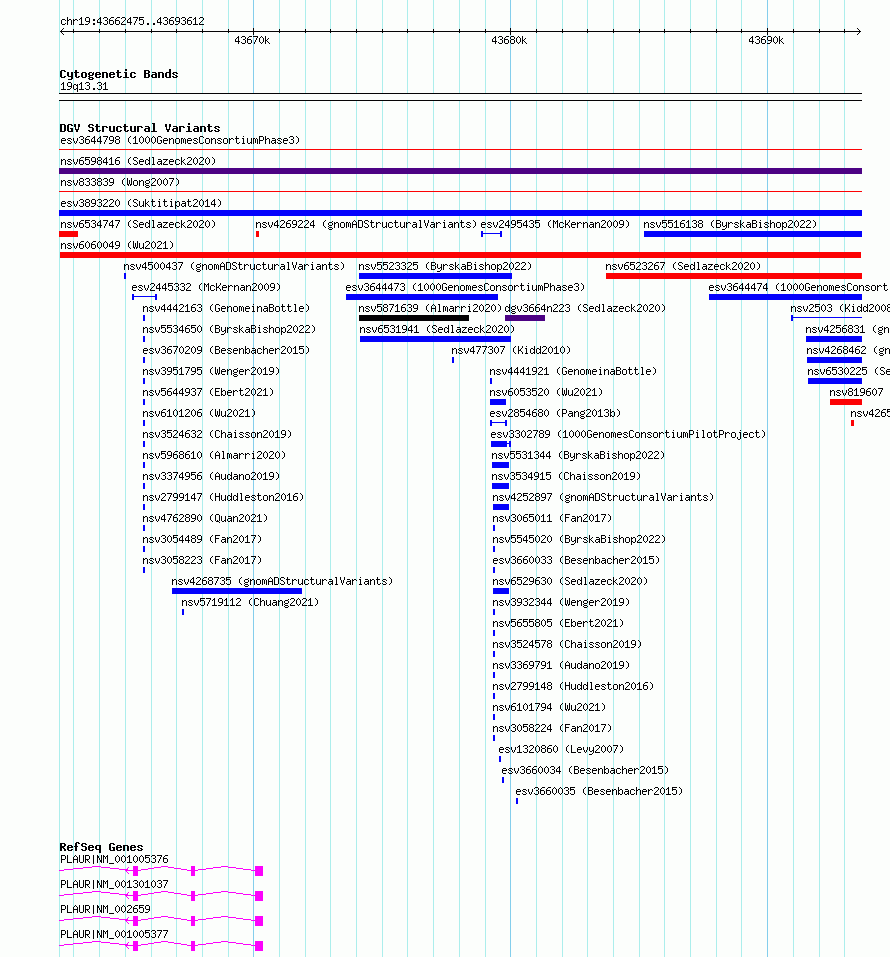Click nsv4252897 gnomAD variant label
The image size is (890, 957).
click(x=603, y=497)
